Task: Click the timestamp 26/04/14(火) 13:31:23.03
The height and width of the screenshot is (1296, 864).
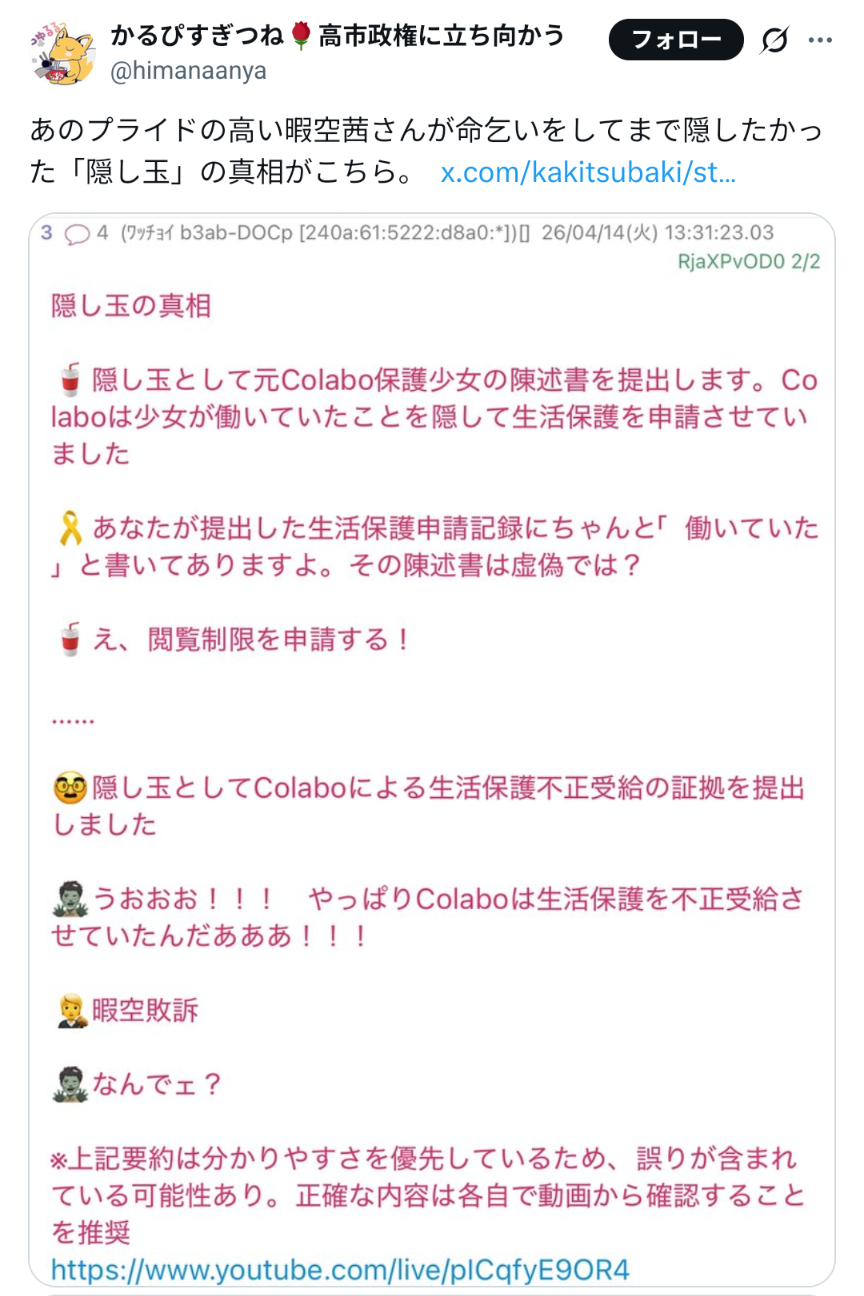Action: point(657,233)
